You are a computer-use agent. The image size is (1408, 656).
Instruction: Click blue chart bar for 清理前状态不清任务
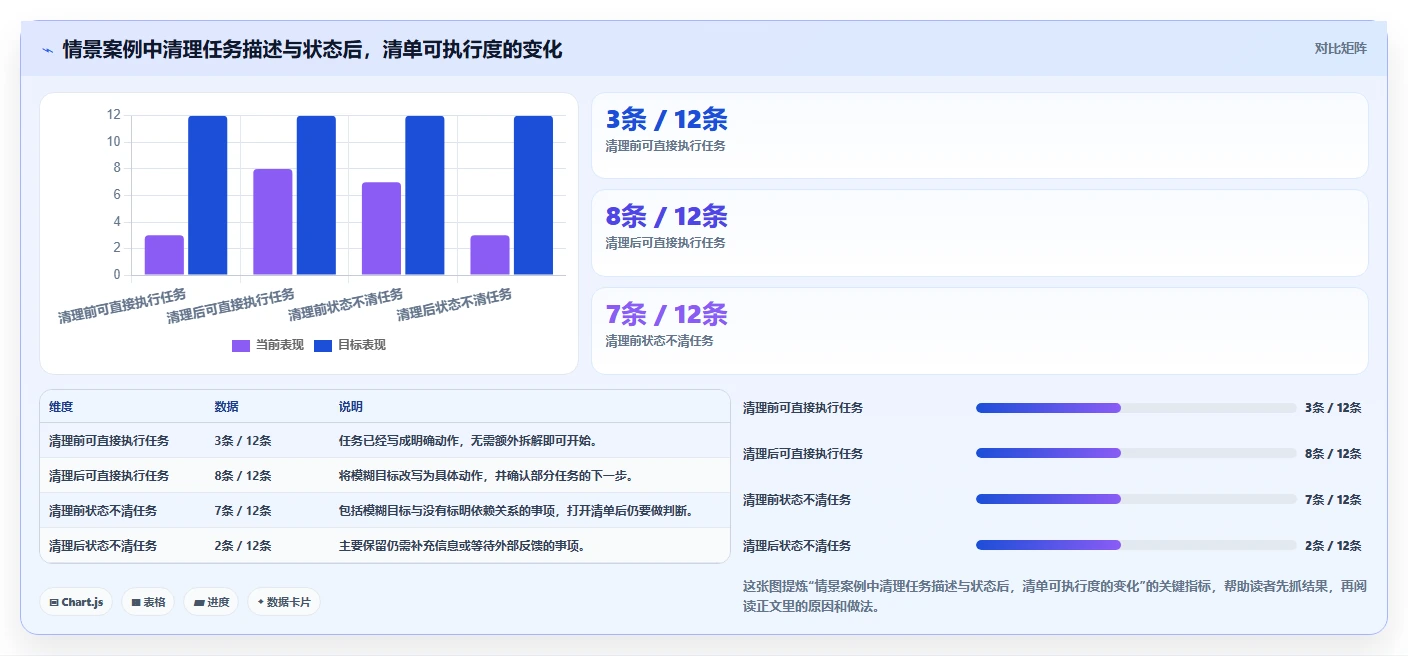coord(425,195)
